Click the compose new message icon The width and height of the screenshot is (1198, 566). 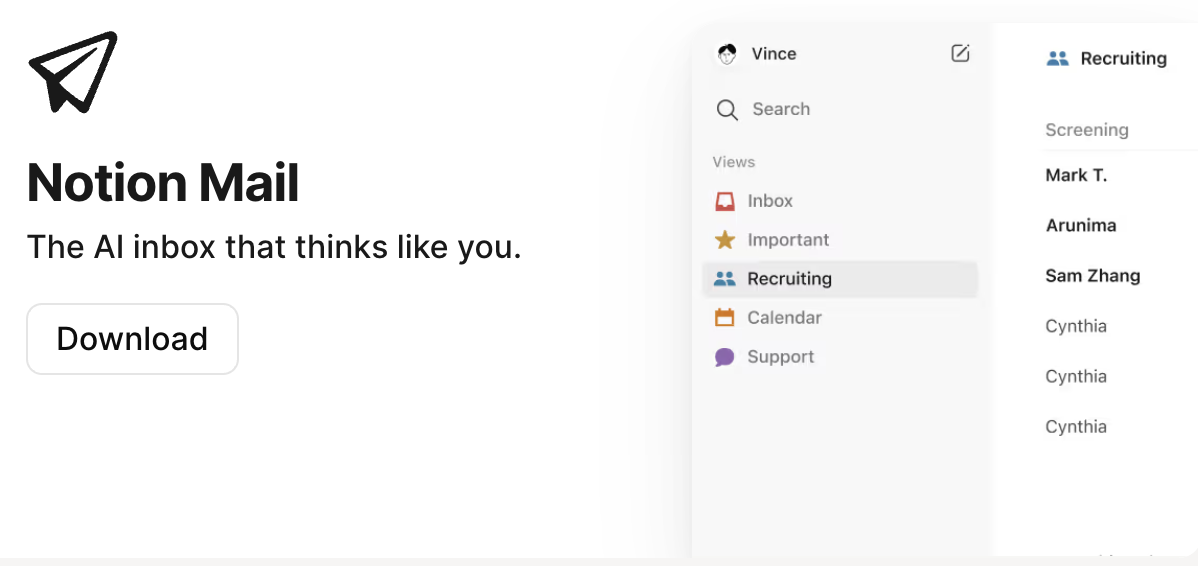point(960,54)
